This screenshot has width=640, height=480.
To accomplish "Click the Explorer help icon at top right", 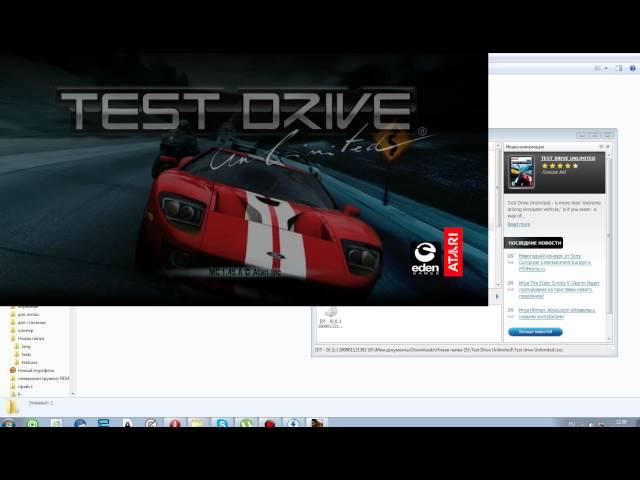I will 633,68.
